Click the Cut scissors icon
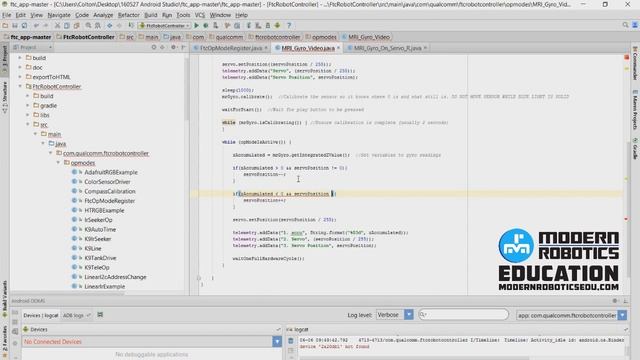Image resolution: width=640 pixels, height=360 pixels. (58, 25)
